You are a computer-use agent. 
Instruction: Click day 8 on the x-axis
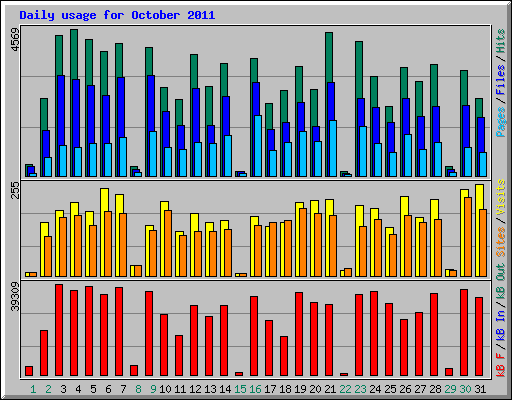(x=138, y=389)
